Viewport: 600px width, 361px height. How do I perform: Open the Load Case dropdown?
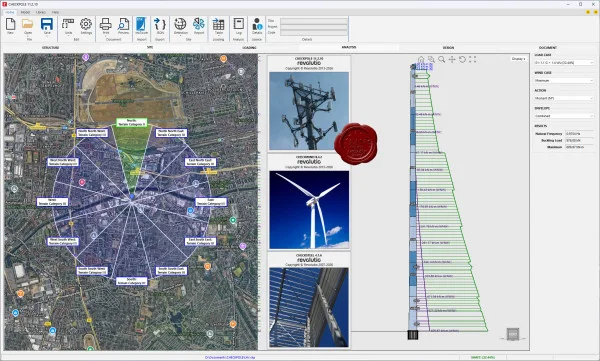tap(564, 62)
